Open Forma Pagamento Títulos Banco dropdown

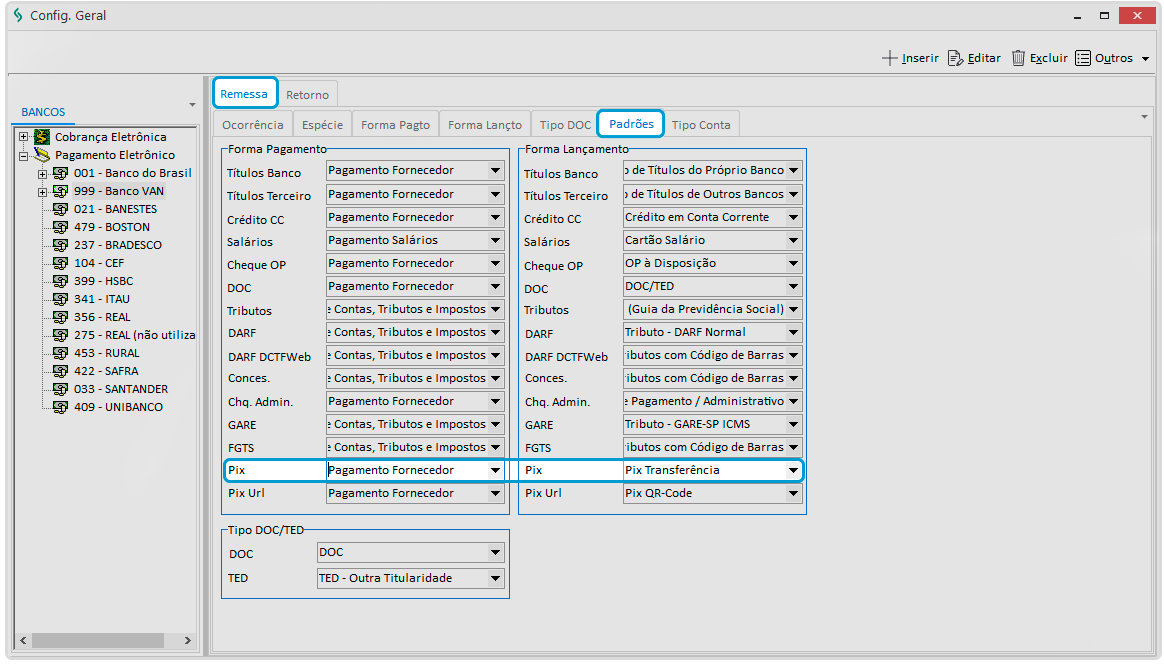point(495,171)
